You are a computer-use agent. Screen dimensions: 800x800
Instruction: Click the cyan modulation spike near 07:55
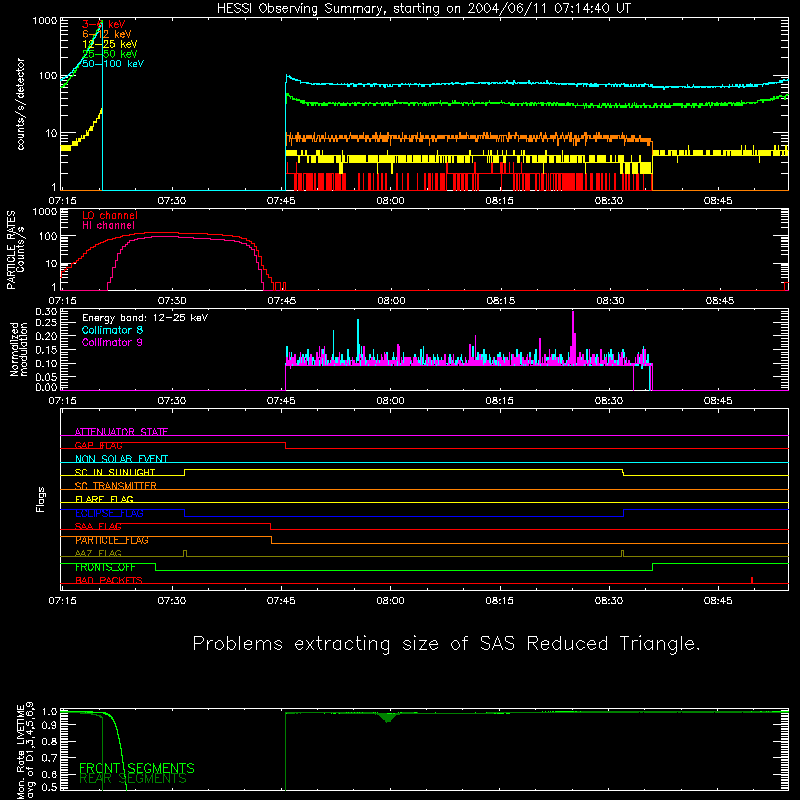358,341
